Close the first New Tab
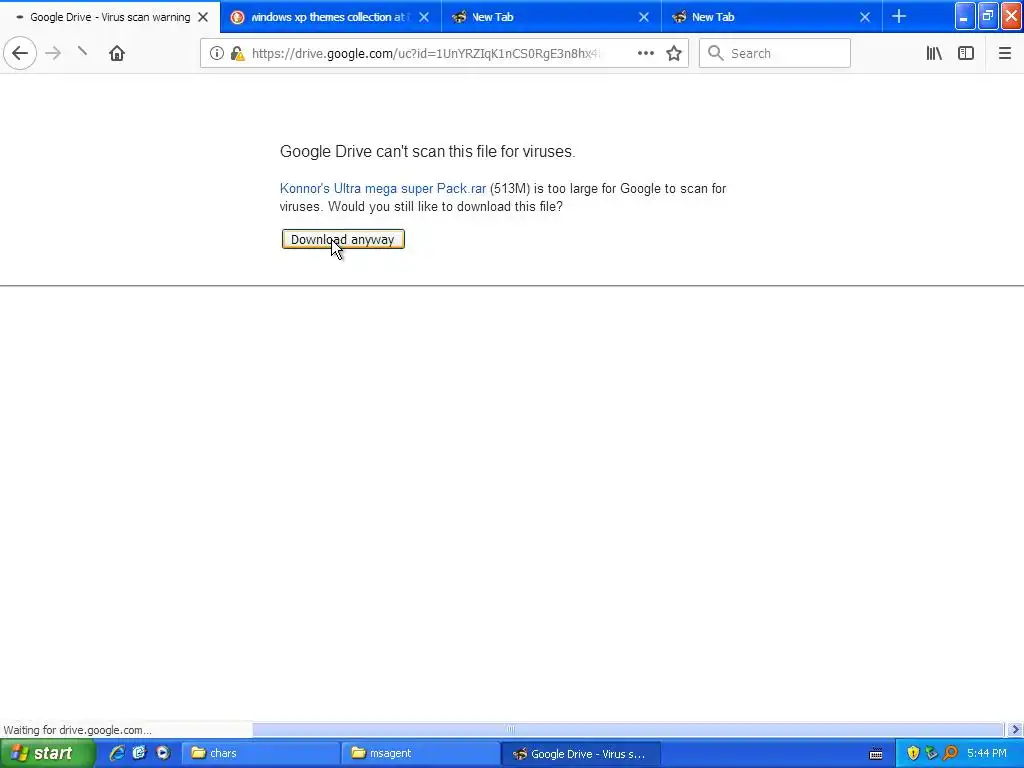 (644, 17)
